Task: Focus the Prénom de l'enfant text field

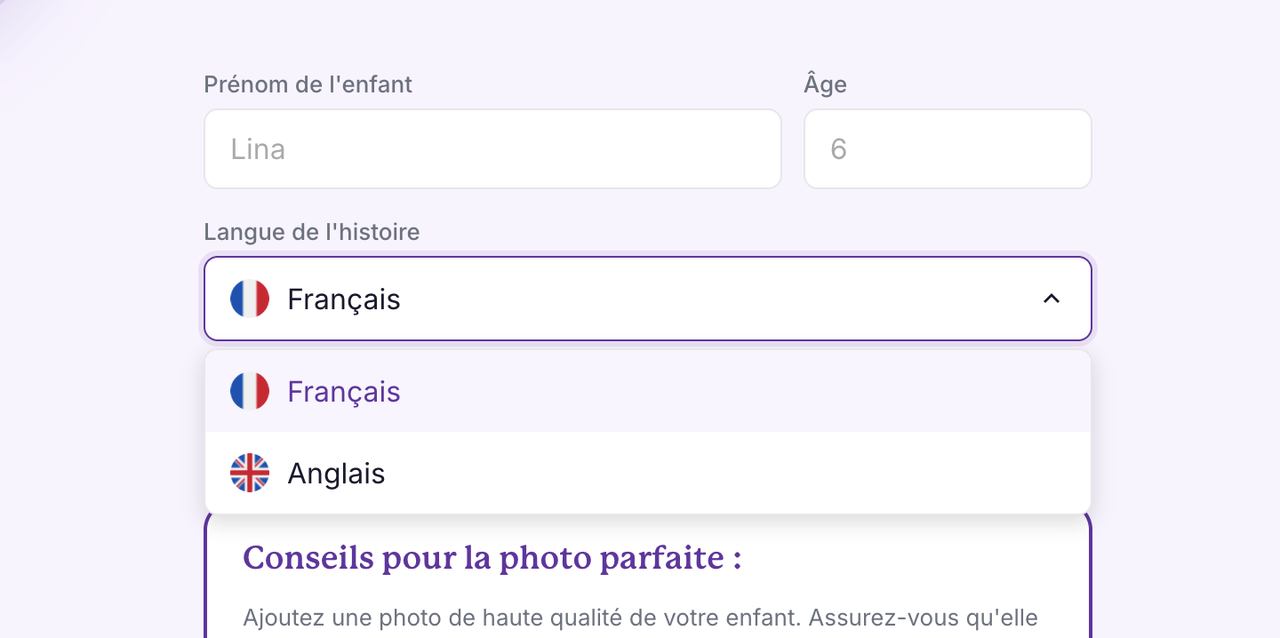Action: (x=492, y=149)
